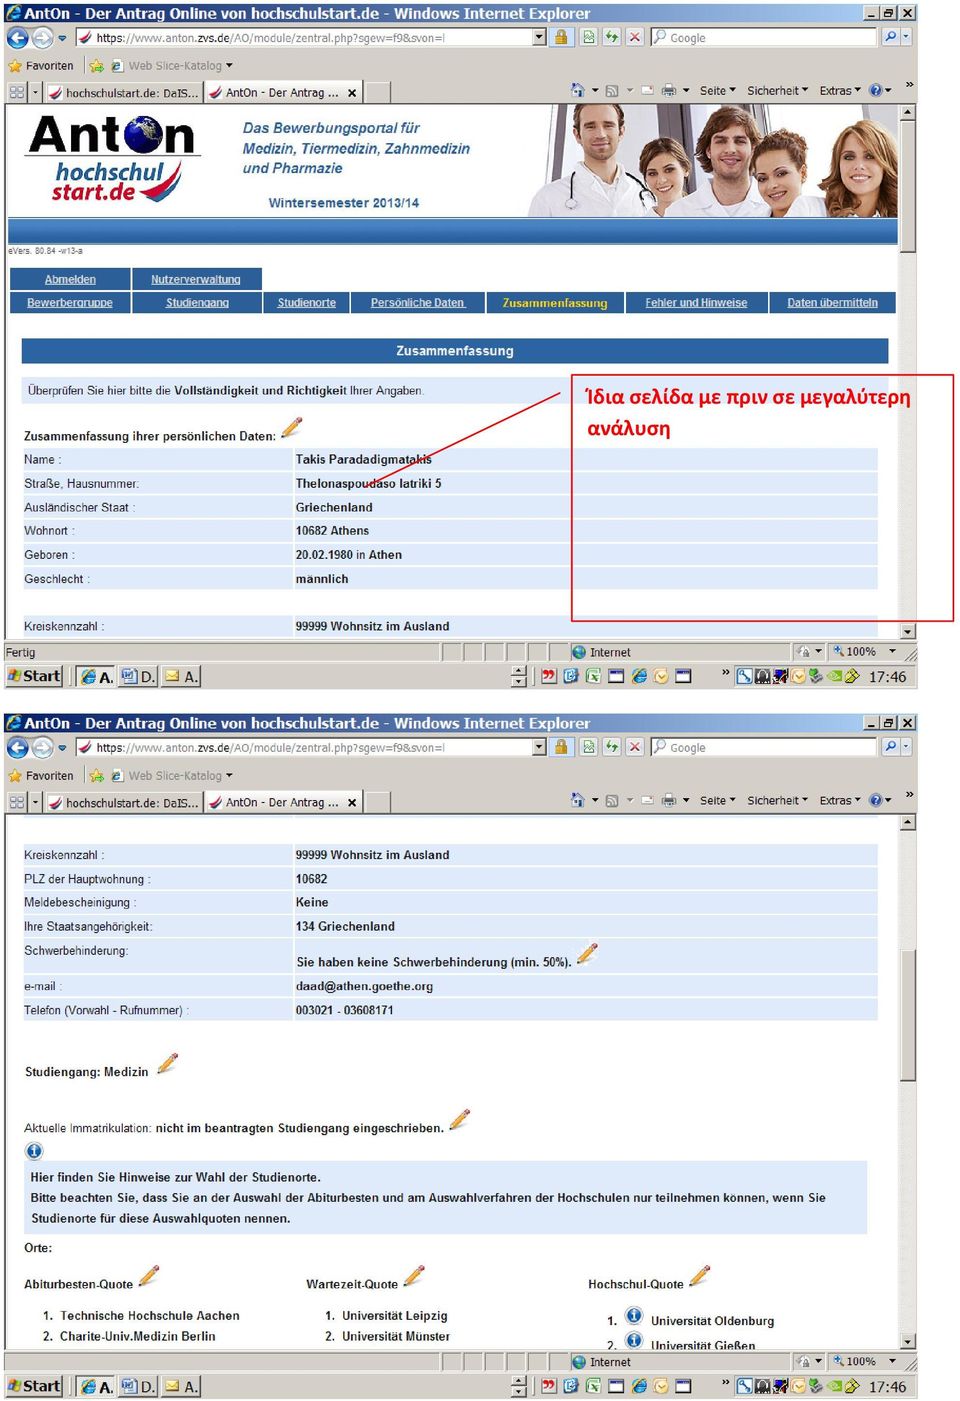Click scroll-down arrow of upper window page
Image resolution: width=960 pixels, height=1401 pixels.
pyautogui.click(x=908, y=631)
